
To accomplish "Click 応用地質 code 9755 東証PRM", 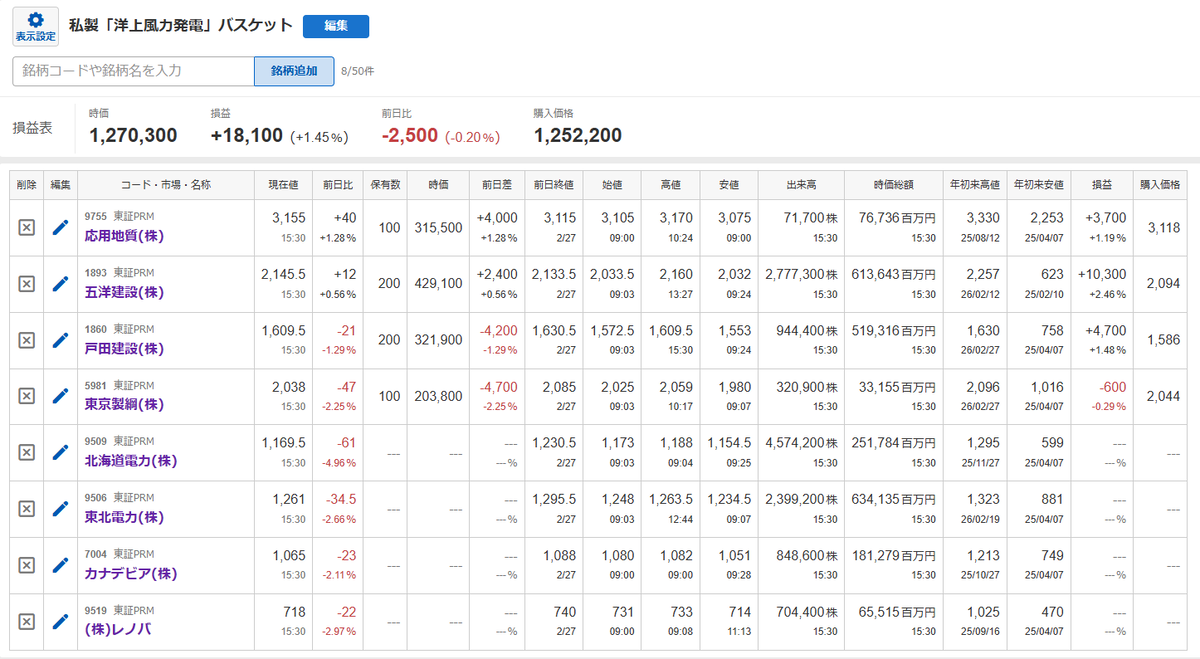I will click(119, 216).
